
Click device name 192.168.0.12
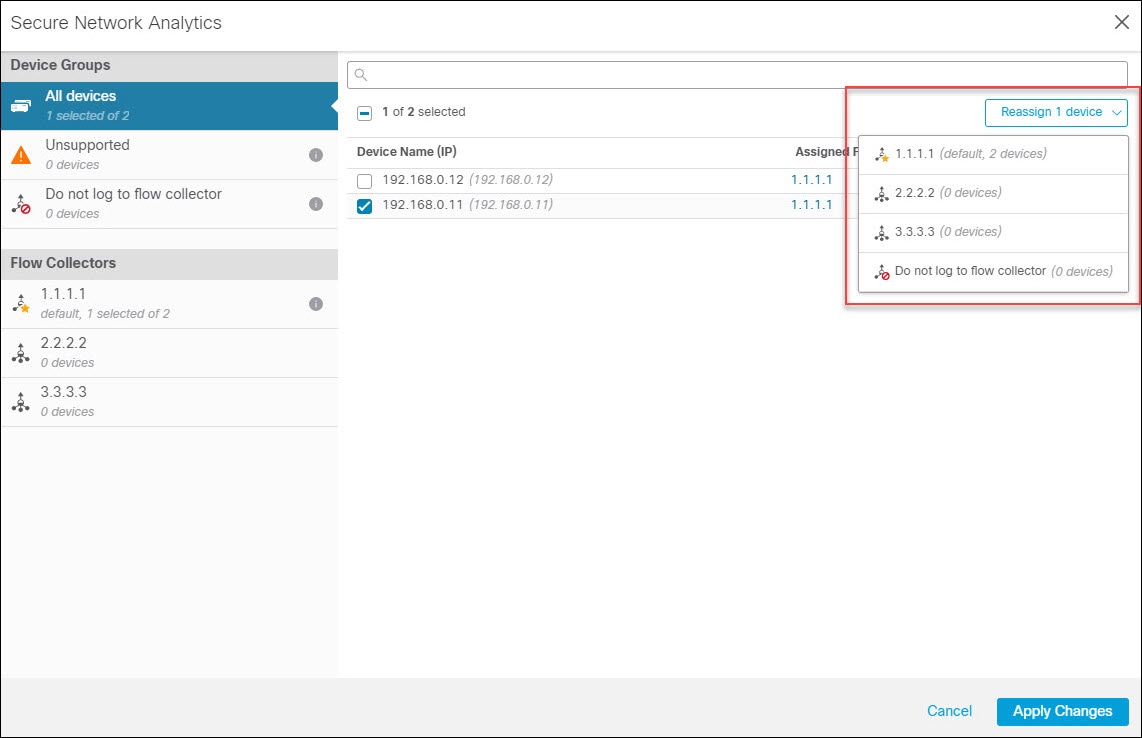[x=422, y=179]
